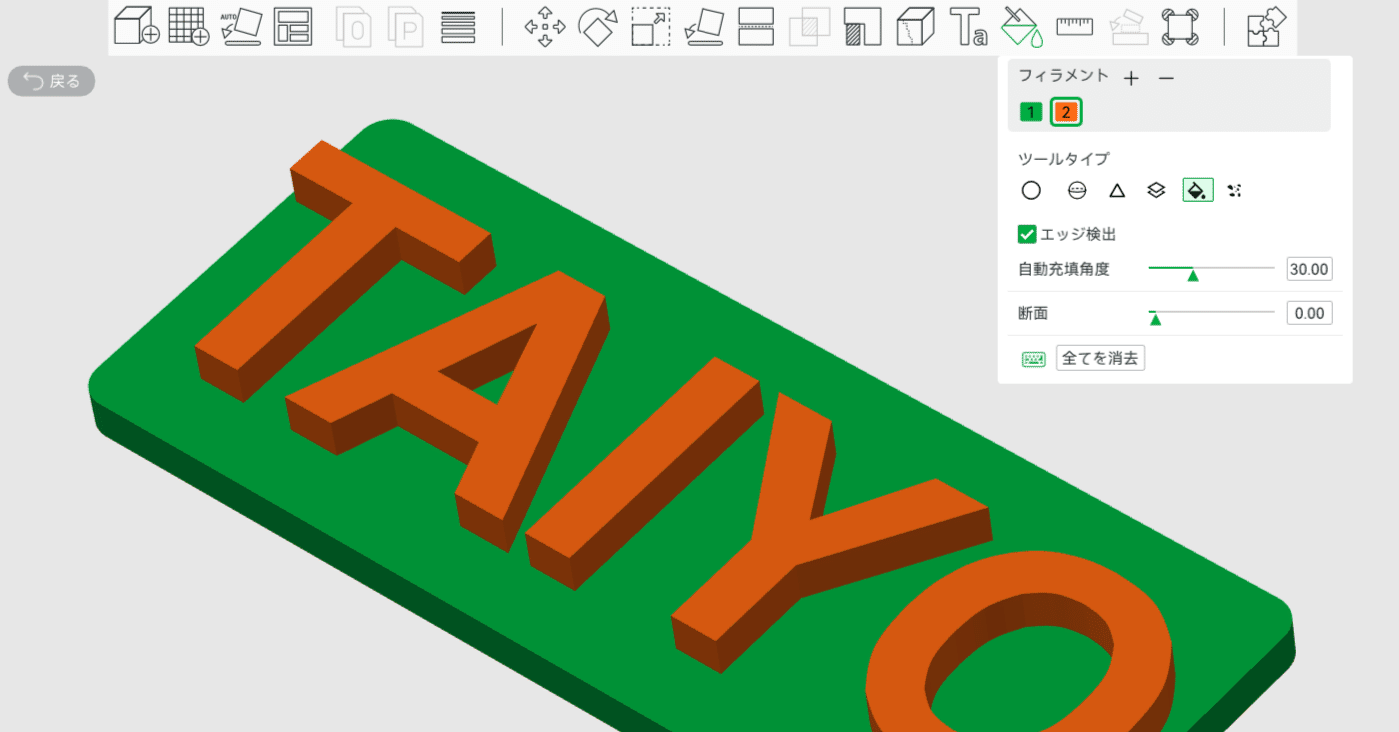Image resolution: width=1399 pixels, height=732 pixels.
Task: Click the 断面 label
Action: pos(1033,313)
